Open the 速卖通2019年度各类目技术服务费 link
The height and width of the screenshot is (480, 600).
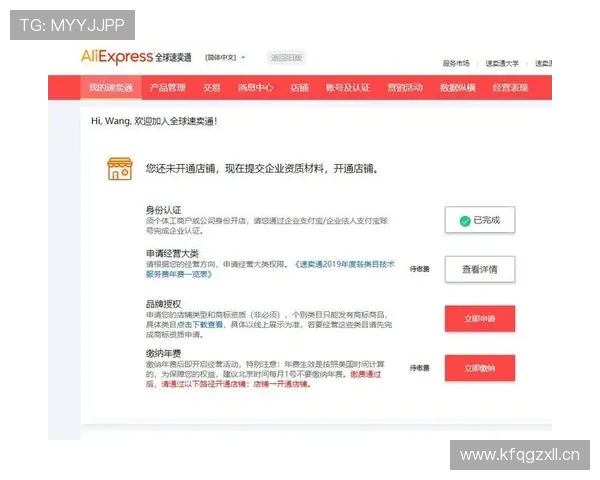coord(270,269)
